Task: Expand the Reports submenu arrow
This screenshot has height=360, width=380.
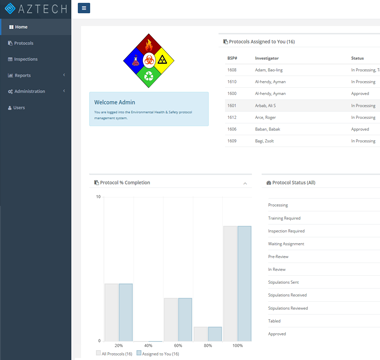Action: pos(64,75)
